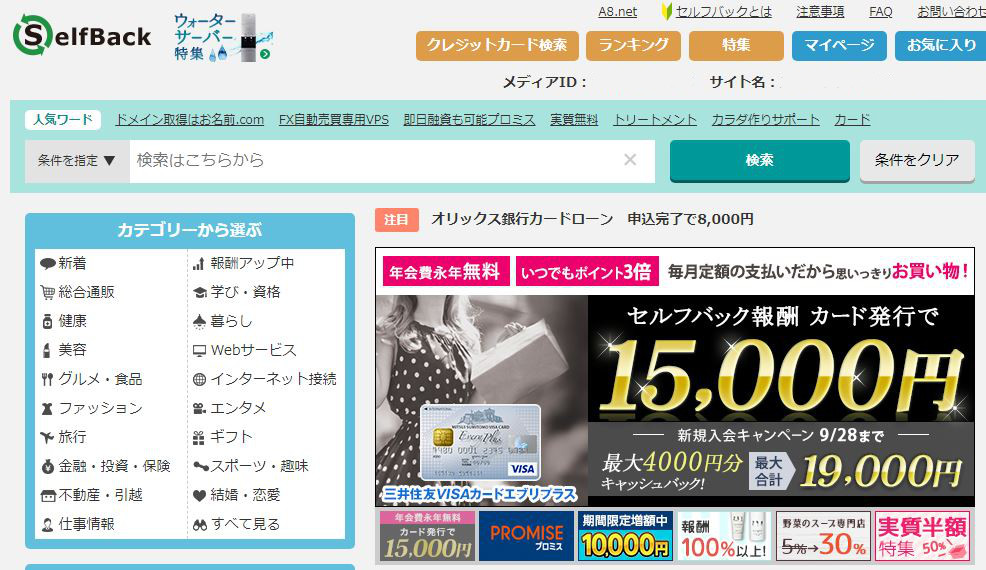Image resolution: width=986 pixels, height=570 pixels.
Task: Open the 新着 category
Action: coord(72,264)
